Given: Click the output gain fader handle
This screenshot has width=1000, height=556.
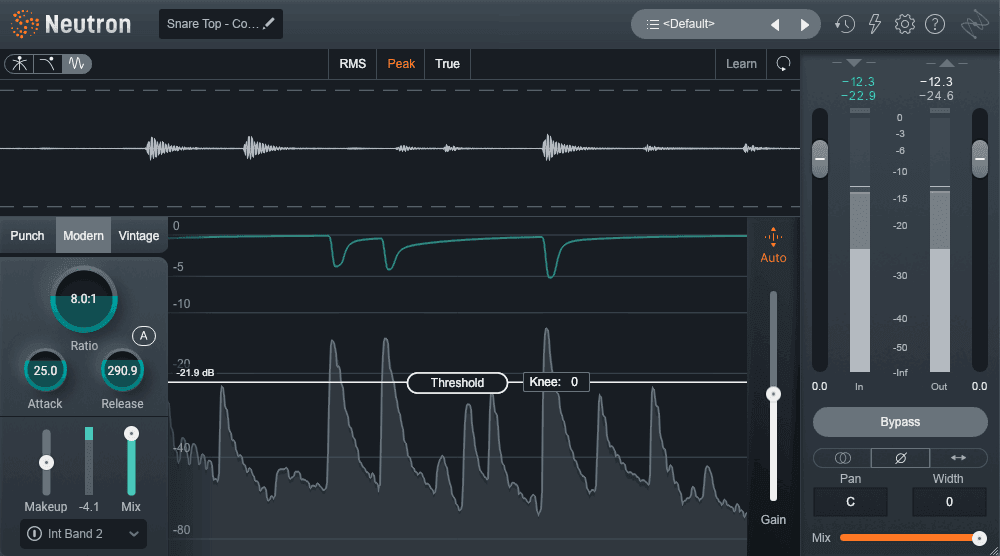Looking at the screenshot, I should [x=980, y=159].
